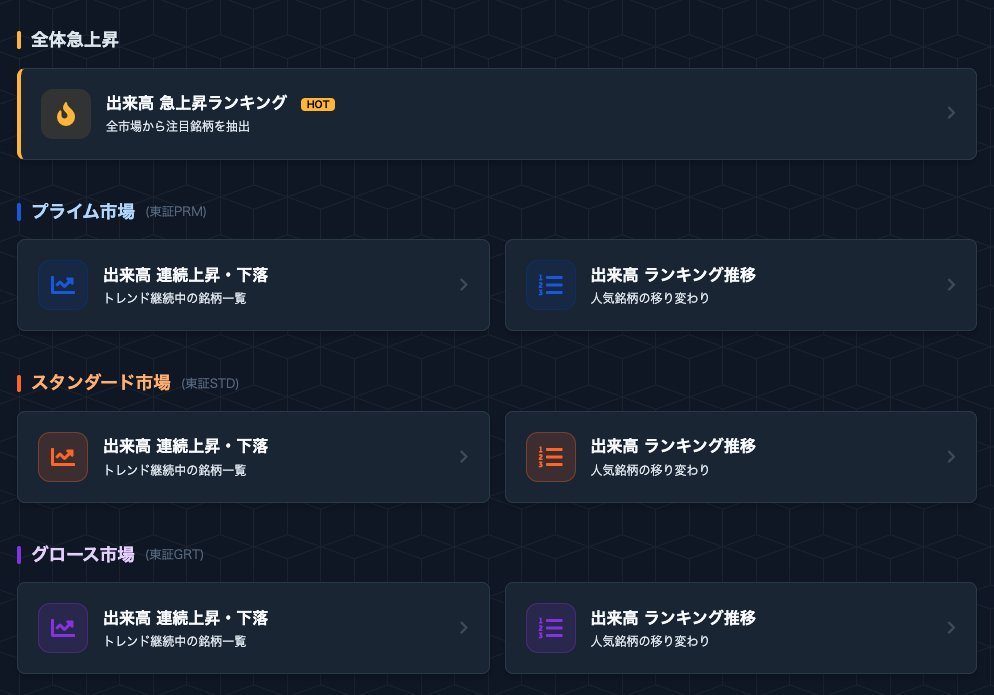Open 出来高 急上昇ランキング title link
The height and width of the screenshot is (695, 994).
pos(197,103)
